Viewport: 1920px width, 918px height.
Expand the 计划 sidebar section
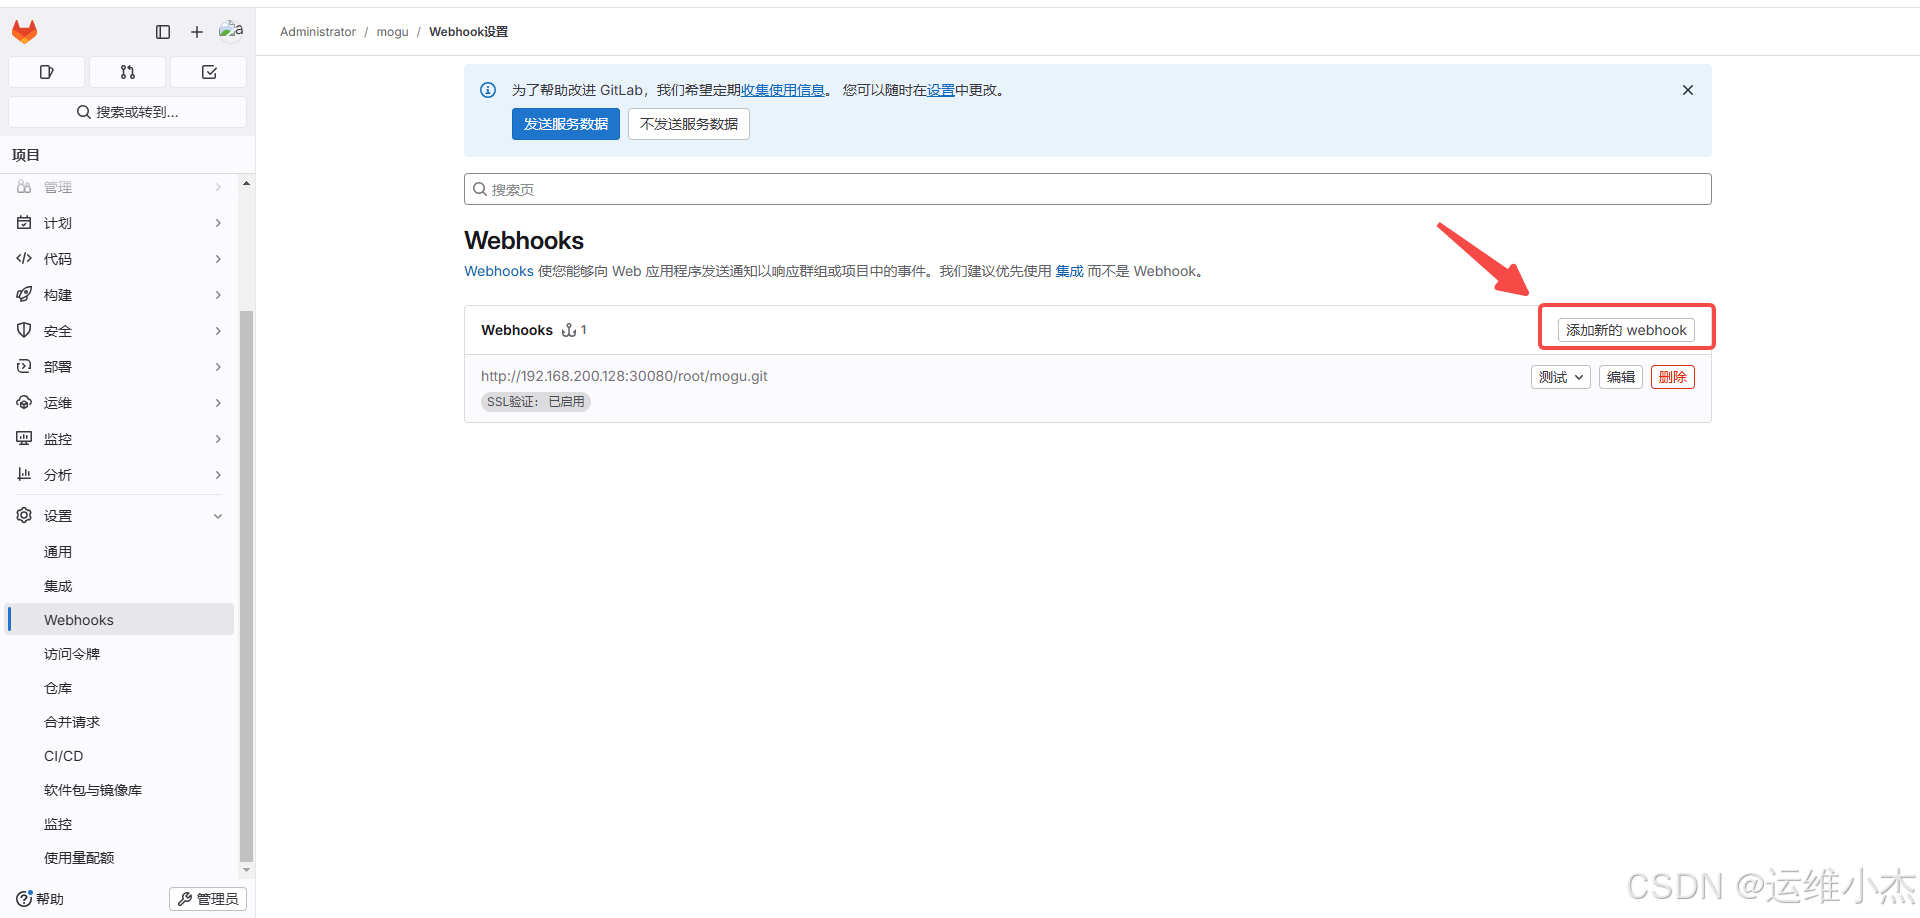[x=120, y=223]
